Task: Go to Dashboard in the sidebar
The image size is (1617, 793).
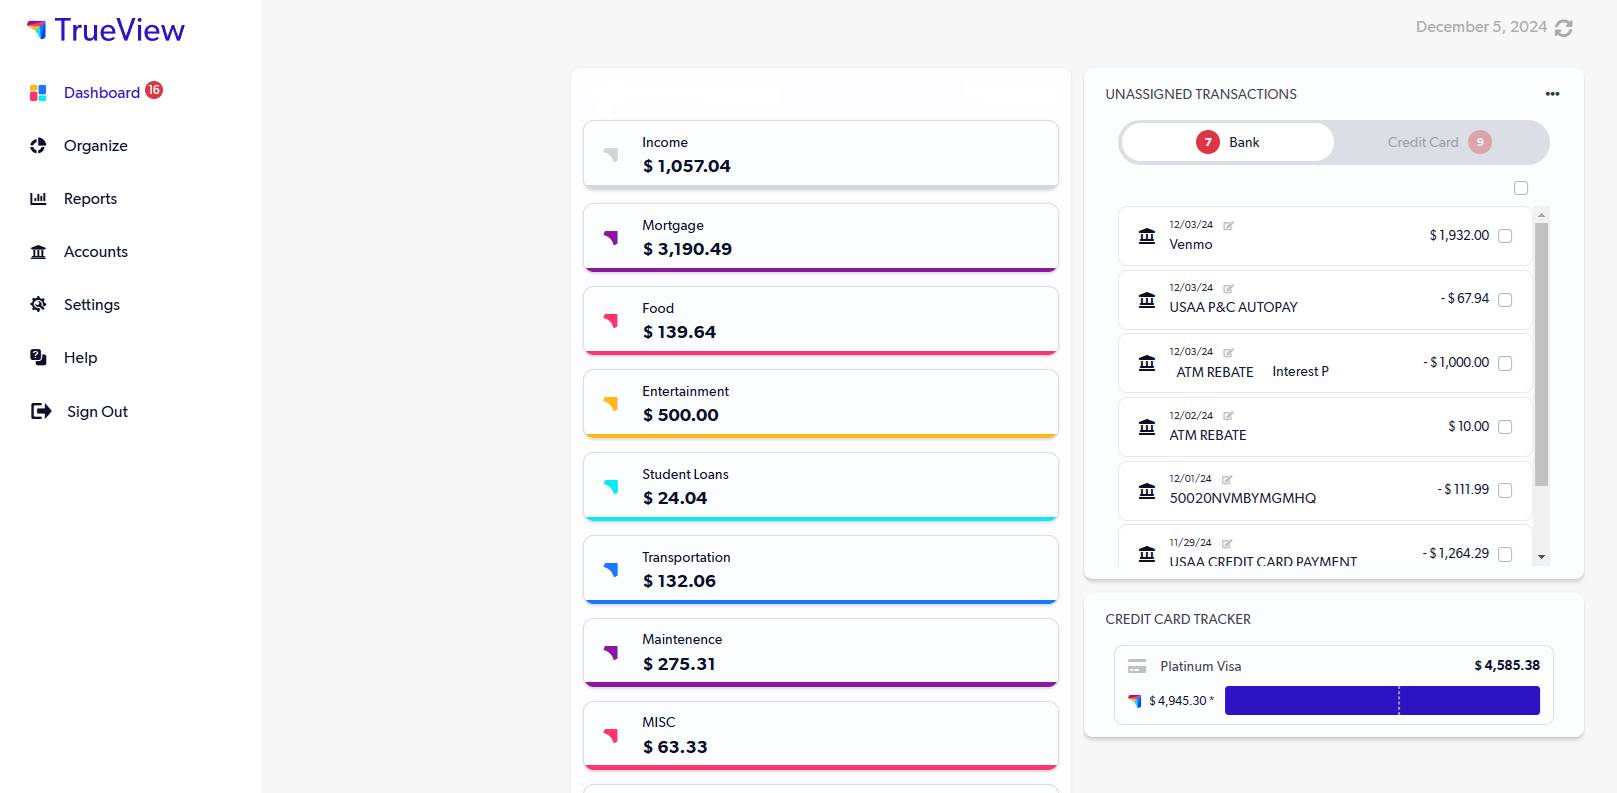Action: click(102, 93)
